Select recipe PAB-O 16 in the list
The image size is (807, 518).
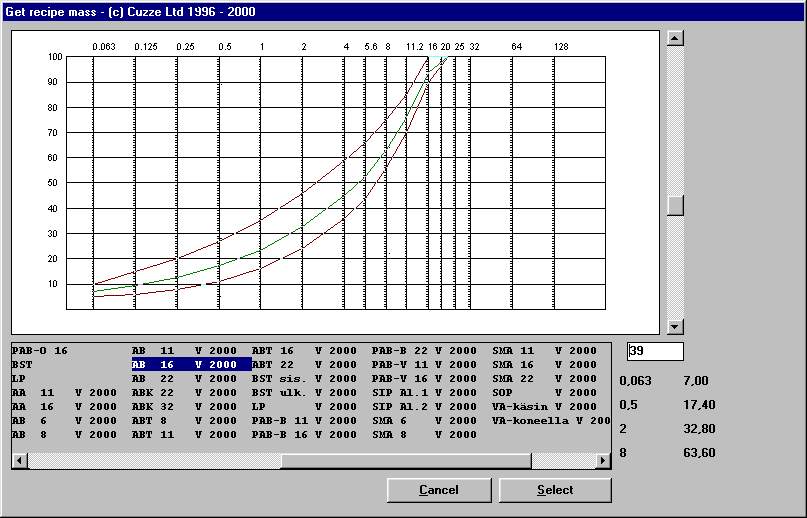click(x=40, y=351)
